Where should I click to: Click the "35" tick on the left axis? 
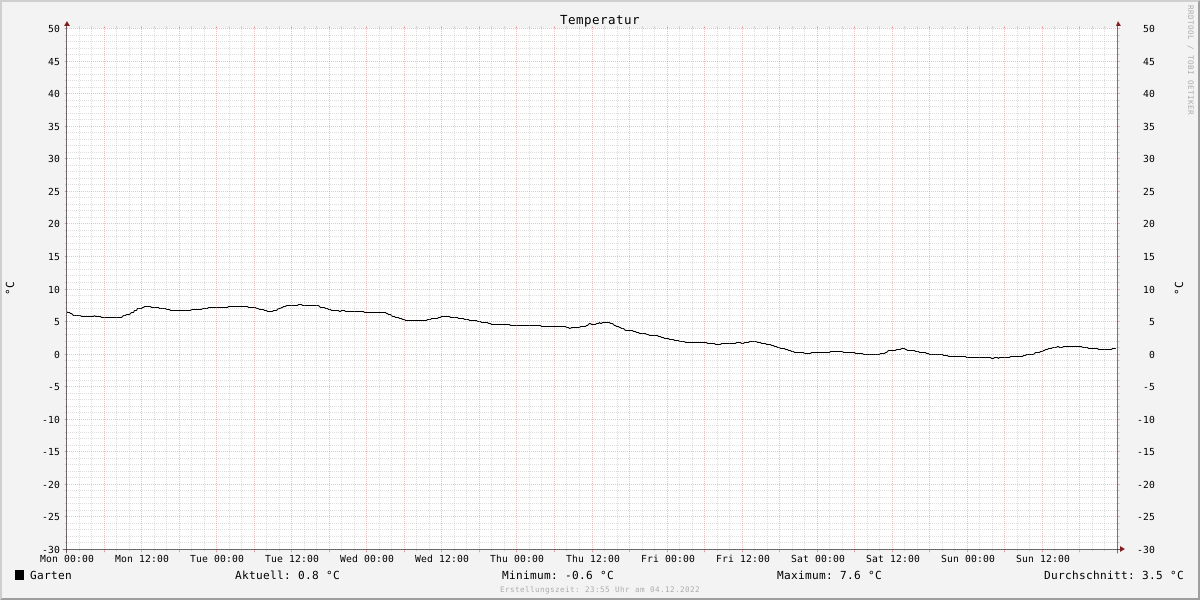point(54,126)
